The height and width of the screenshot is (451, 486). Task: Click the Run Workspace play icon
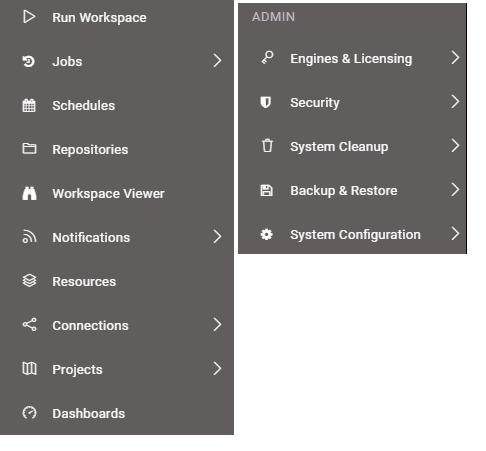point(29,17)
